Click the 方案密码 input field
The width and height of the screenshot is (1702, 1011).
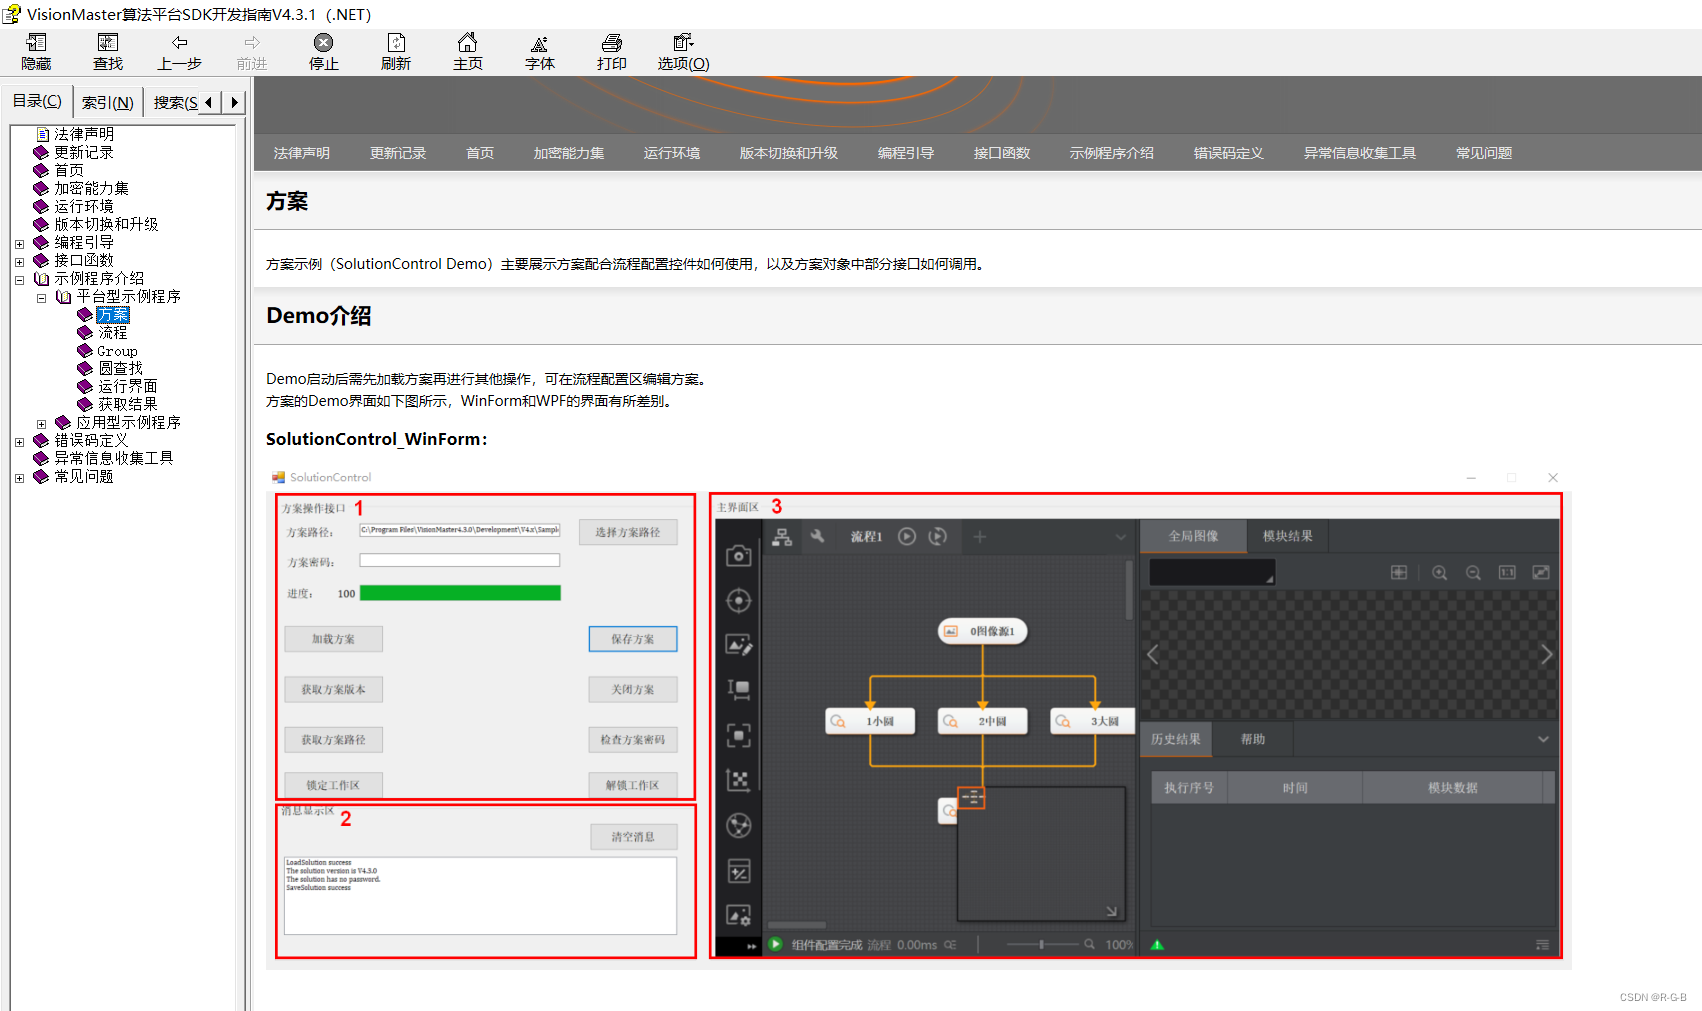[459, 560]
